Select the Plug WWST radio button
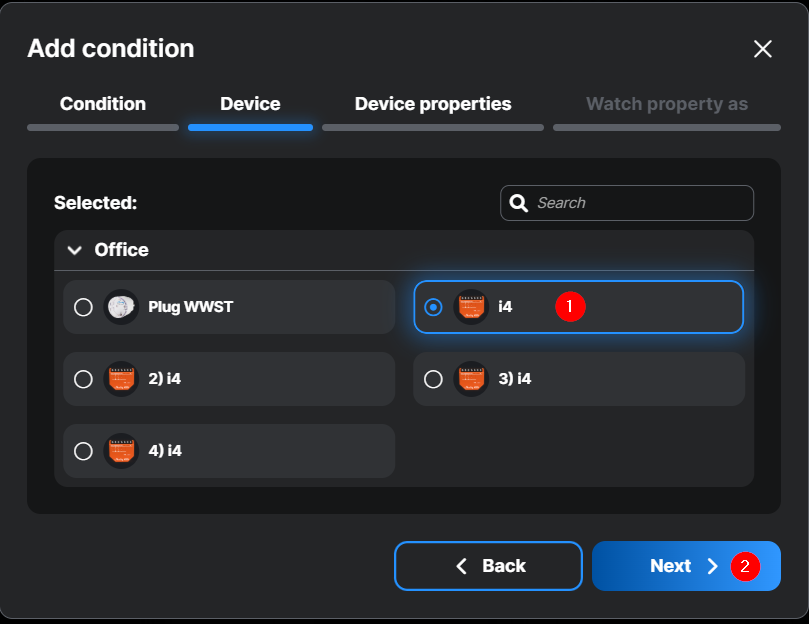 84,307
